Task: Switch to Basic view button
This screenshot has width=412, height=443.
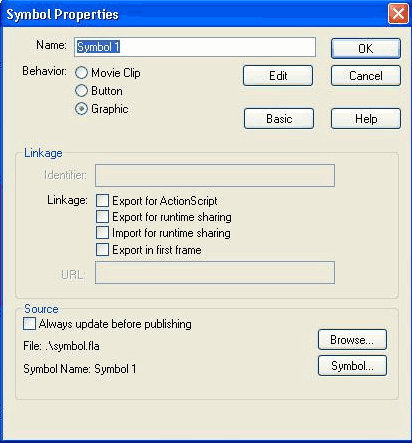Action: pyautogui.click(x=279, y=119)
